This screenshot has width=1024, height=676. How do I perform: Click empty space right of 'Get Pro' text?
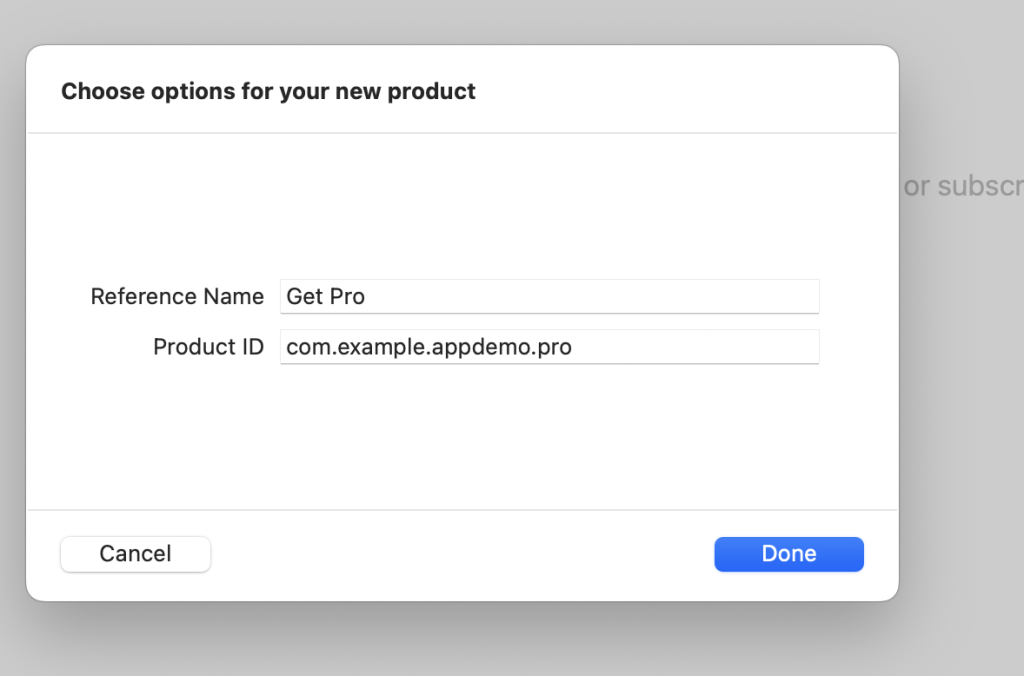coord(600,297)
